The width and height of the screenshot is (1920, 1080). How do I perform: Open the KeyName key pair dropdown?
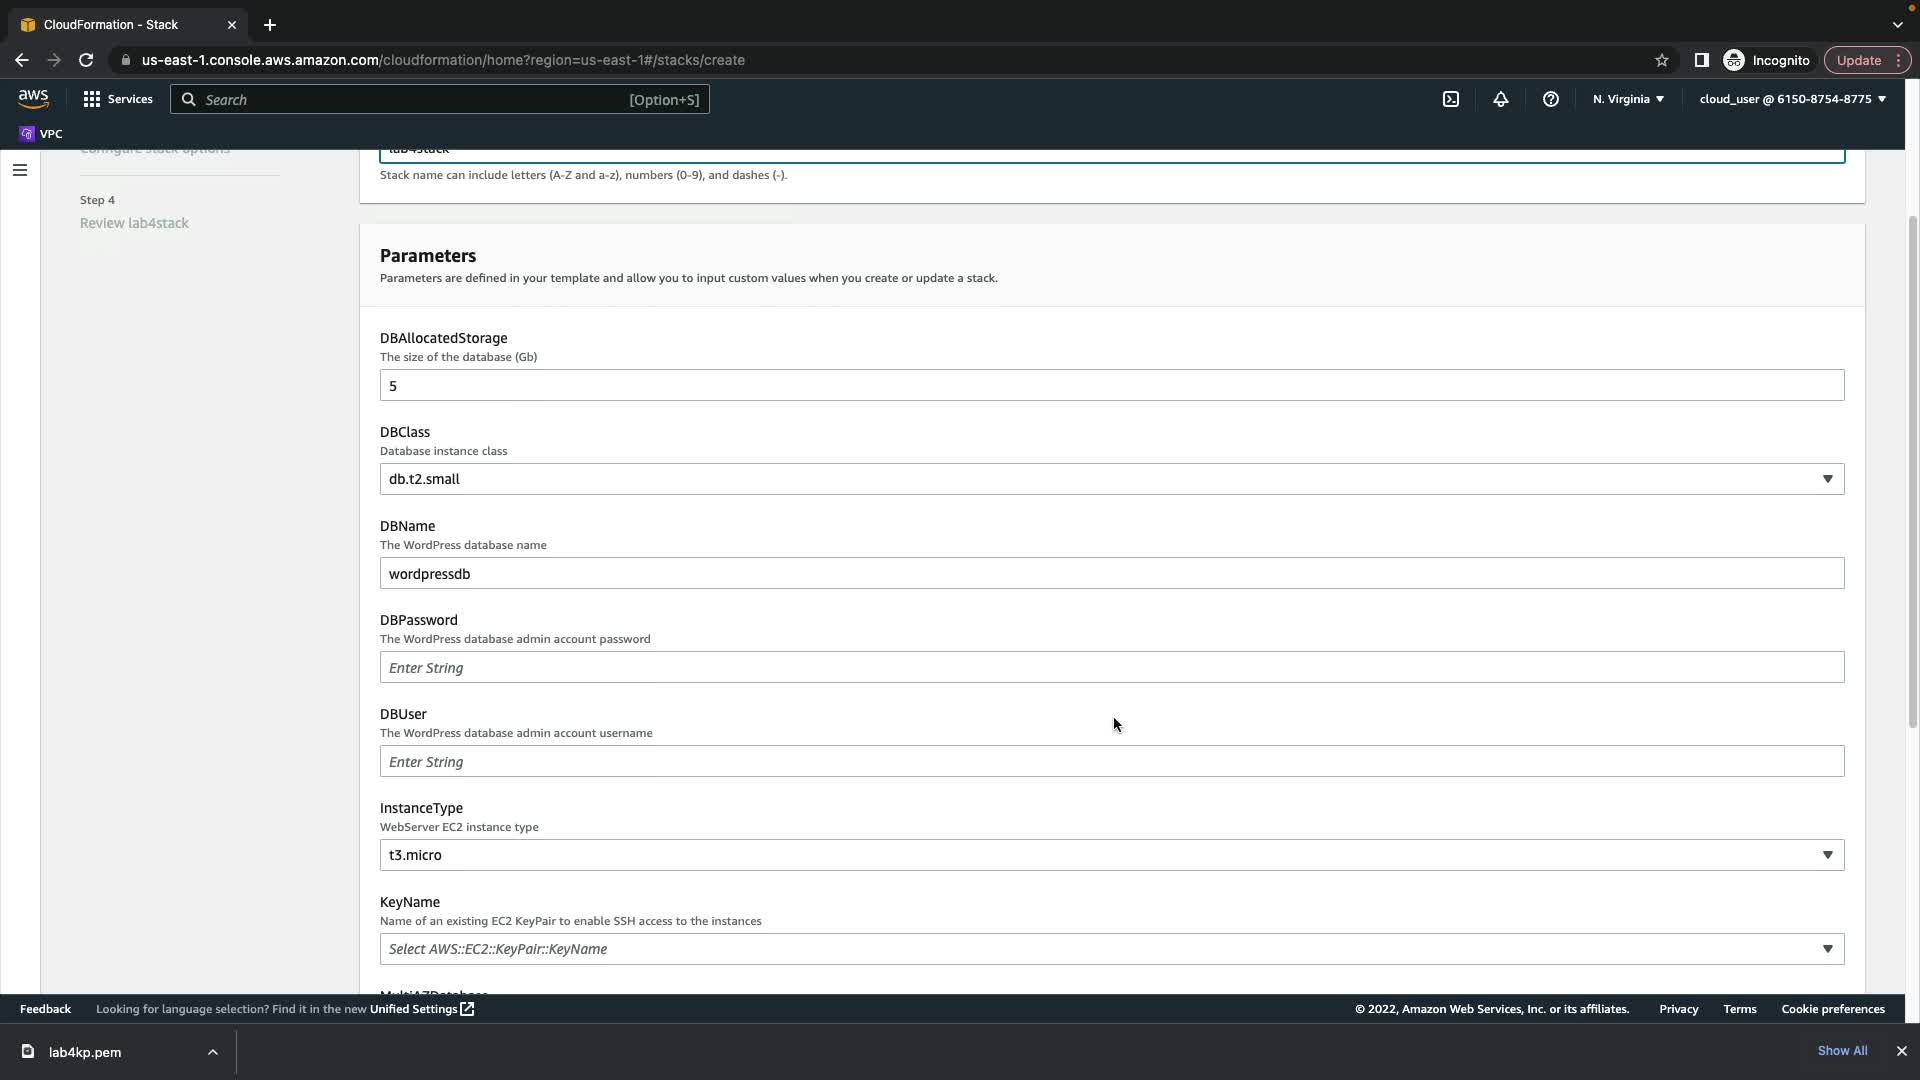(x=1111, y=949)
